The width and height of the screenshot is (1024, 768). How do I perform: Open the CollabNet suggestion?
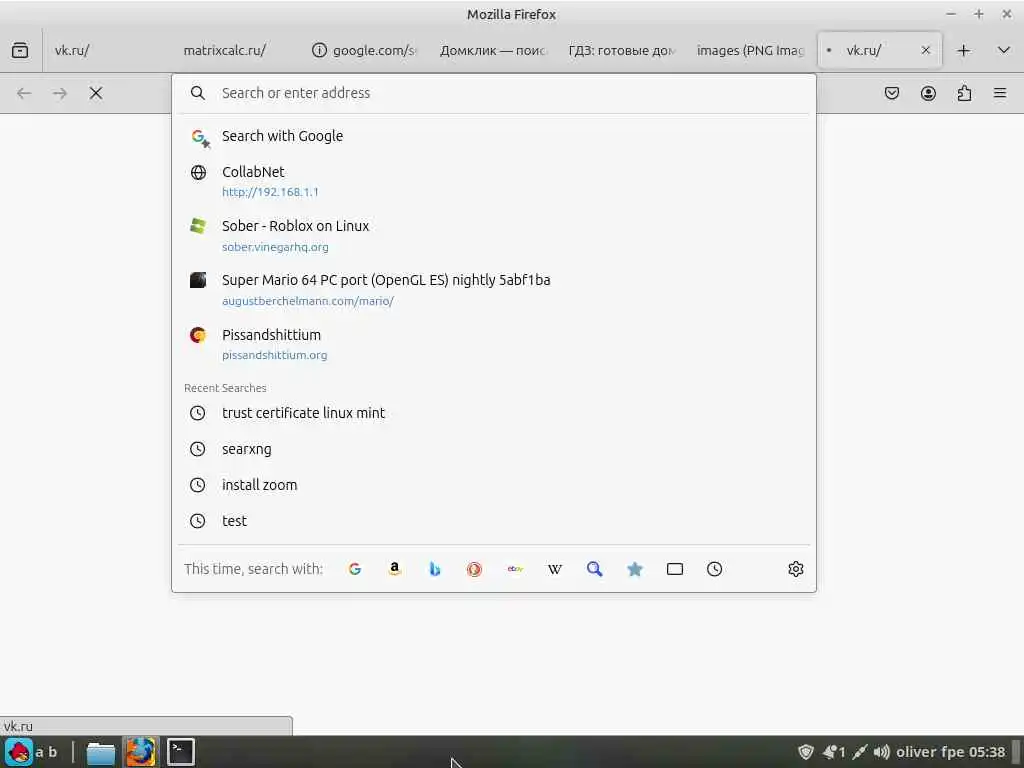point(494,181)
